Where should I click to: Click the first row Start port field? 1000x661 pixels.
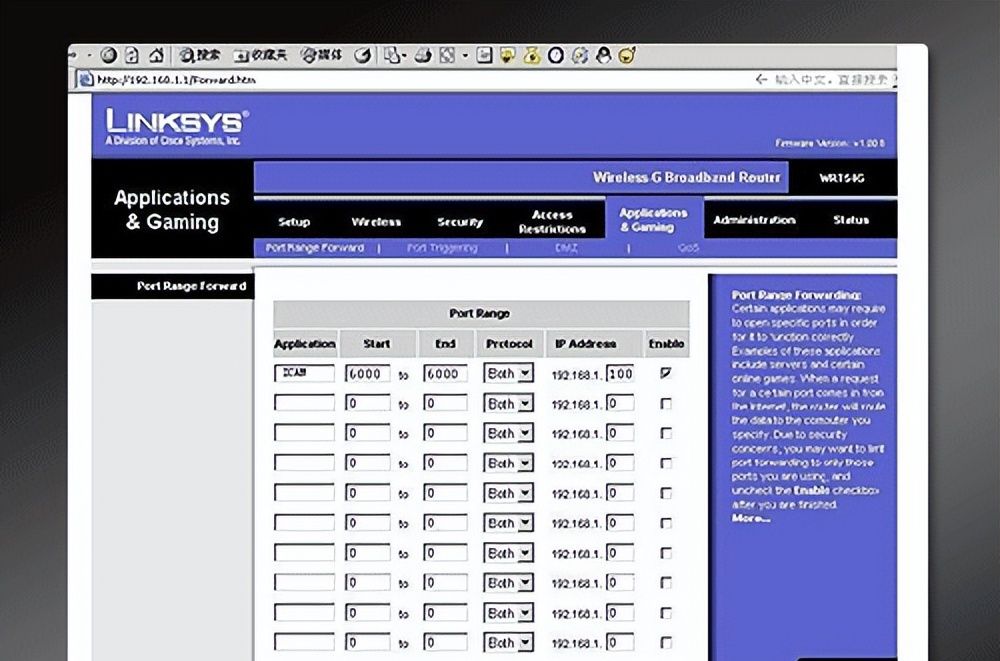367,374
